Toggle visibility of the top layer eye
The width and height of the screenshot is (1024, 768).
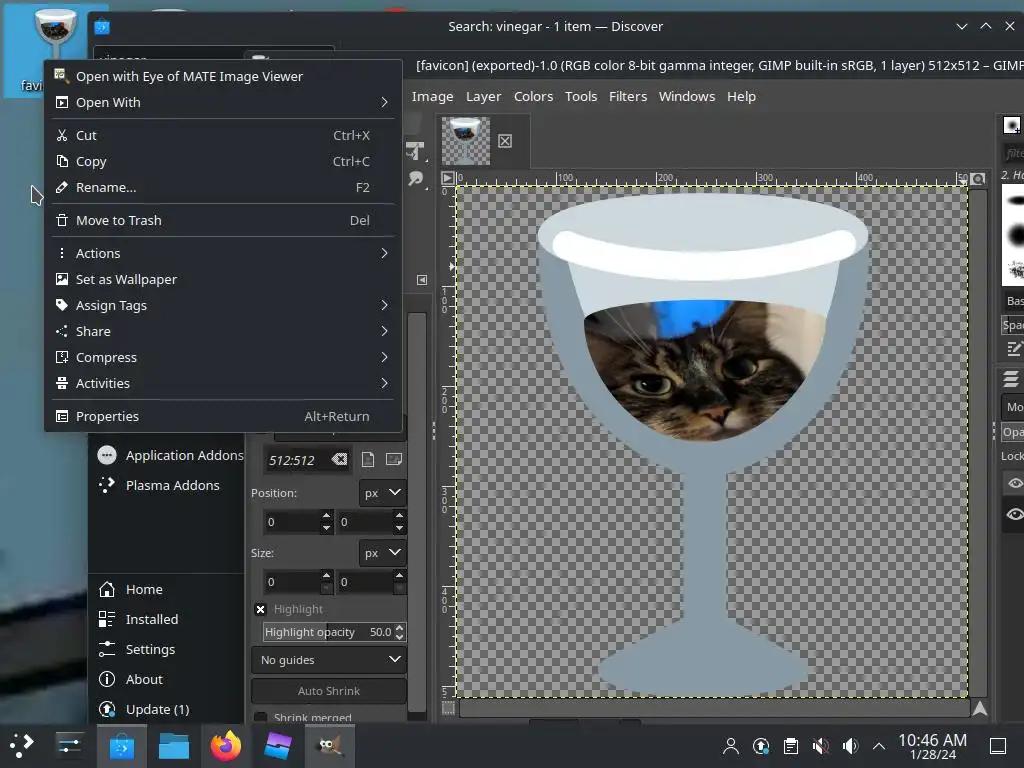pos(1014,483)
